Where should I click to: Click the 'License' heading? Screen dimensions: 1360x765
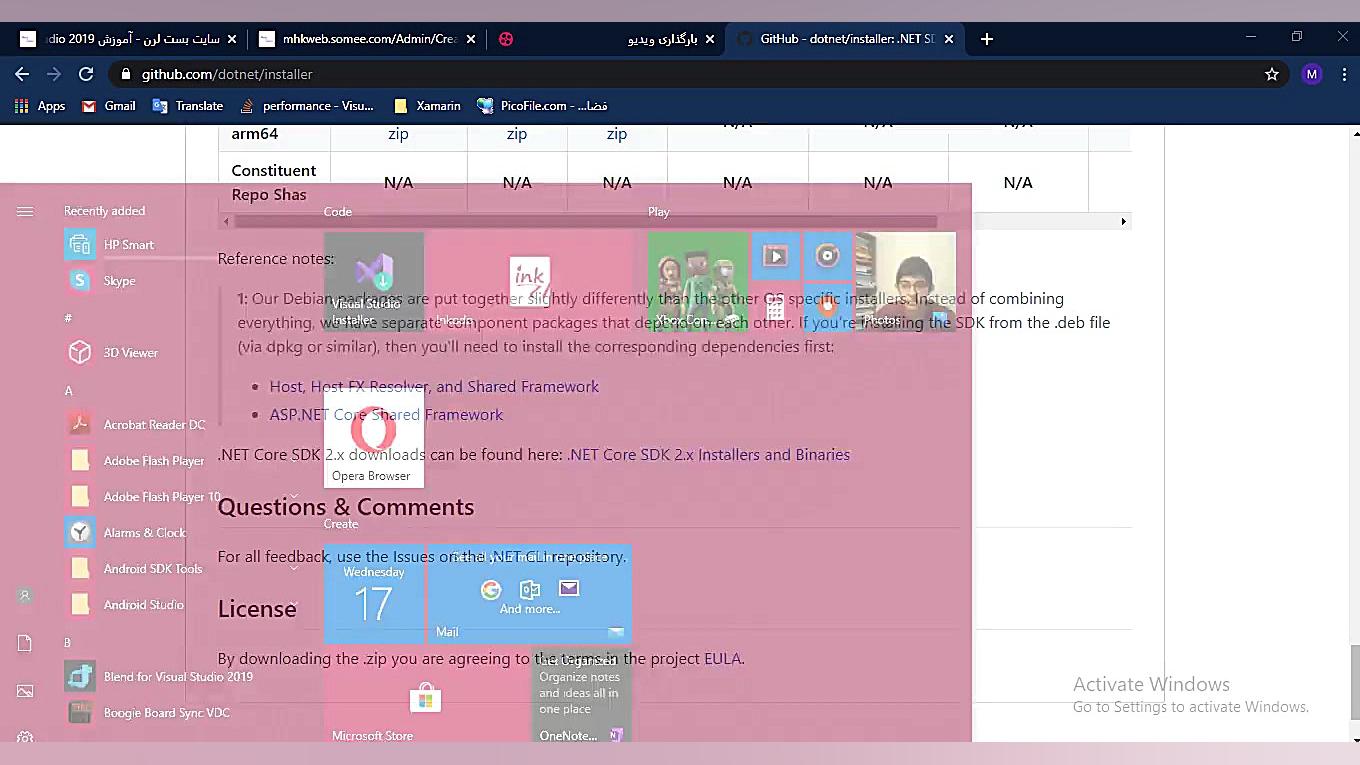pos(257,609)
